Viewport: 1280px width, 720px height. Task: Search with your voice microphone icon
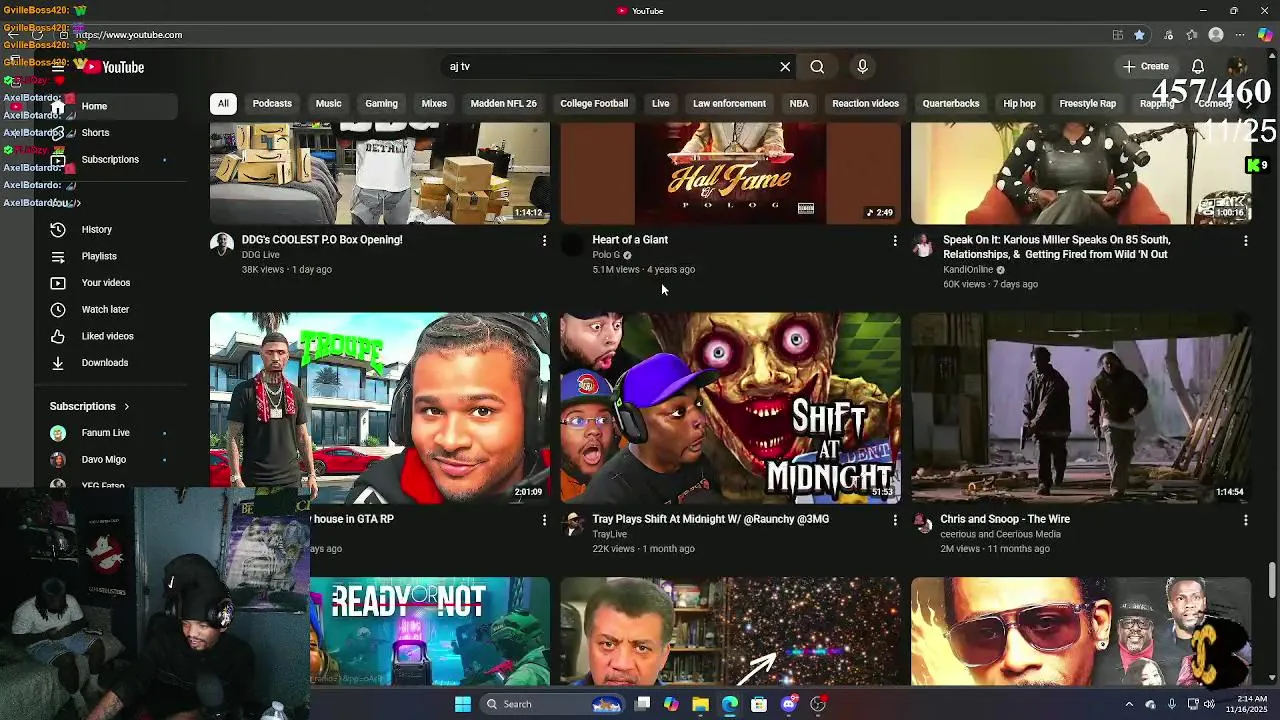pyautogui.click(x=862, y=67)
